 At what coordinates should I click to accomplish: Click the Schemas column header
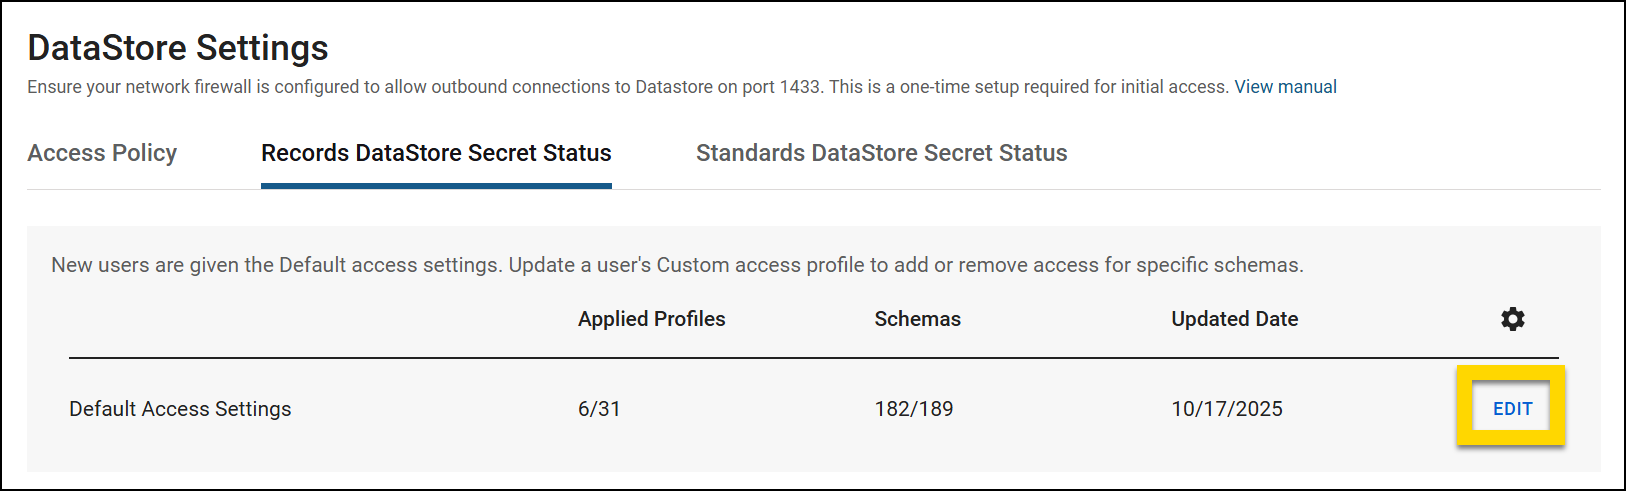[917, 319]
